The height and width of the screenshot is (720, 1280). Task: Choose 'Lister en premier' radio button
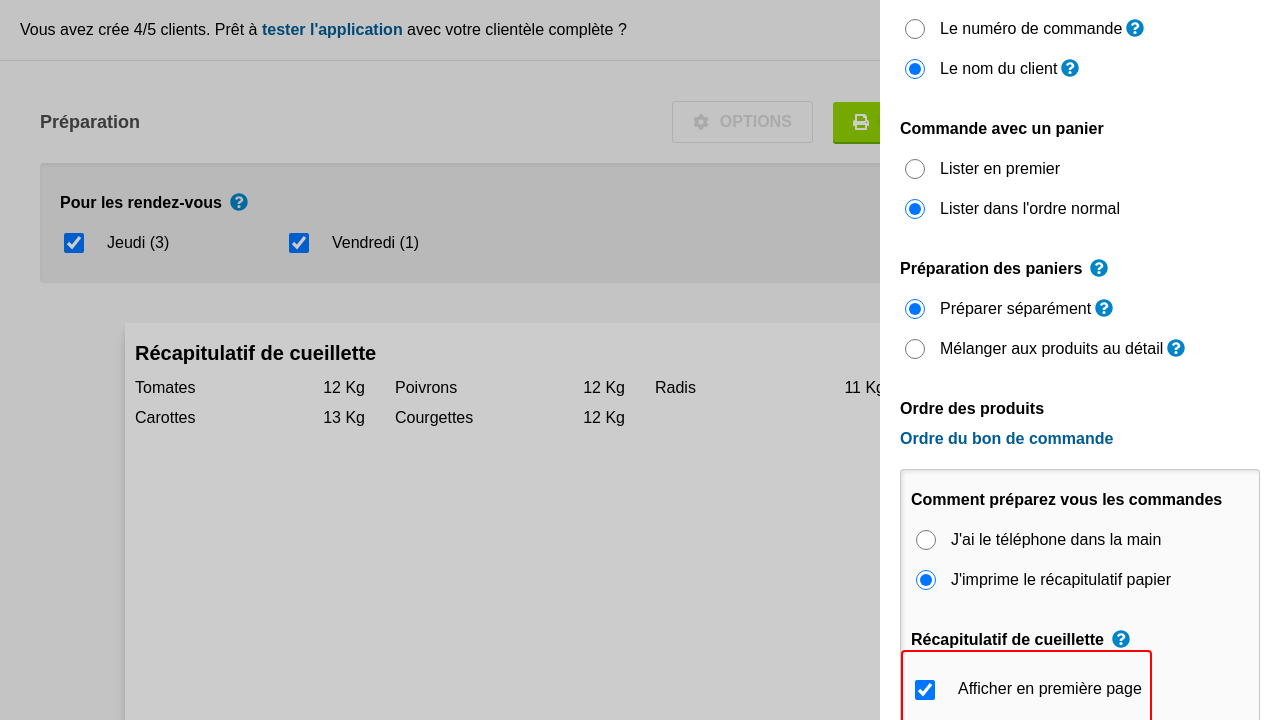click(915, 169)
